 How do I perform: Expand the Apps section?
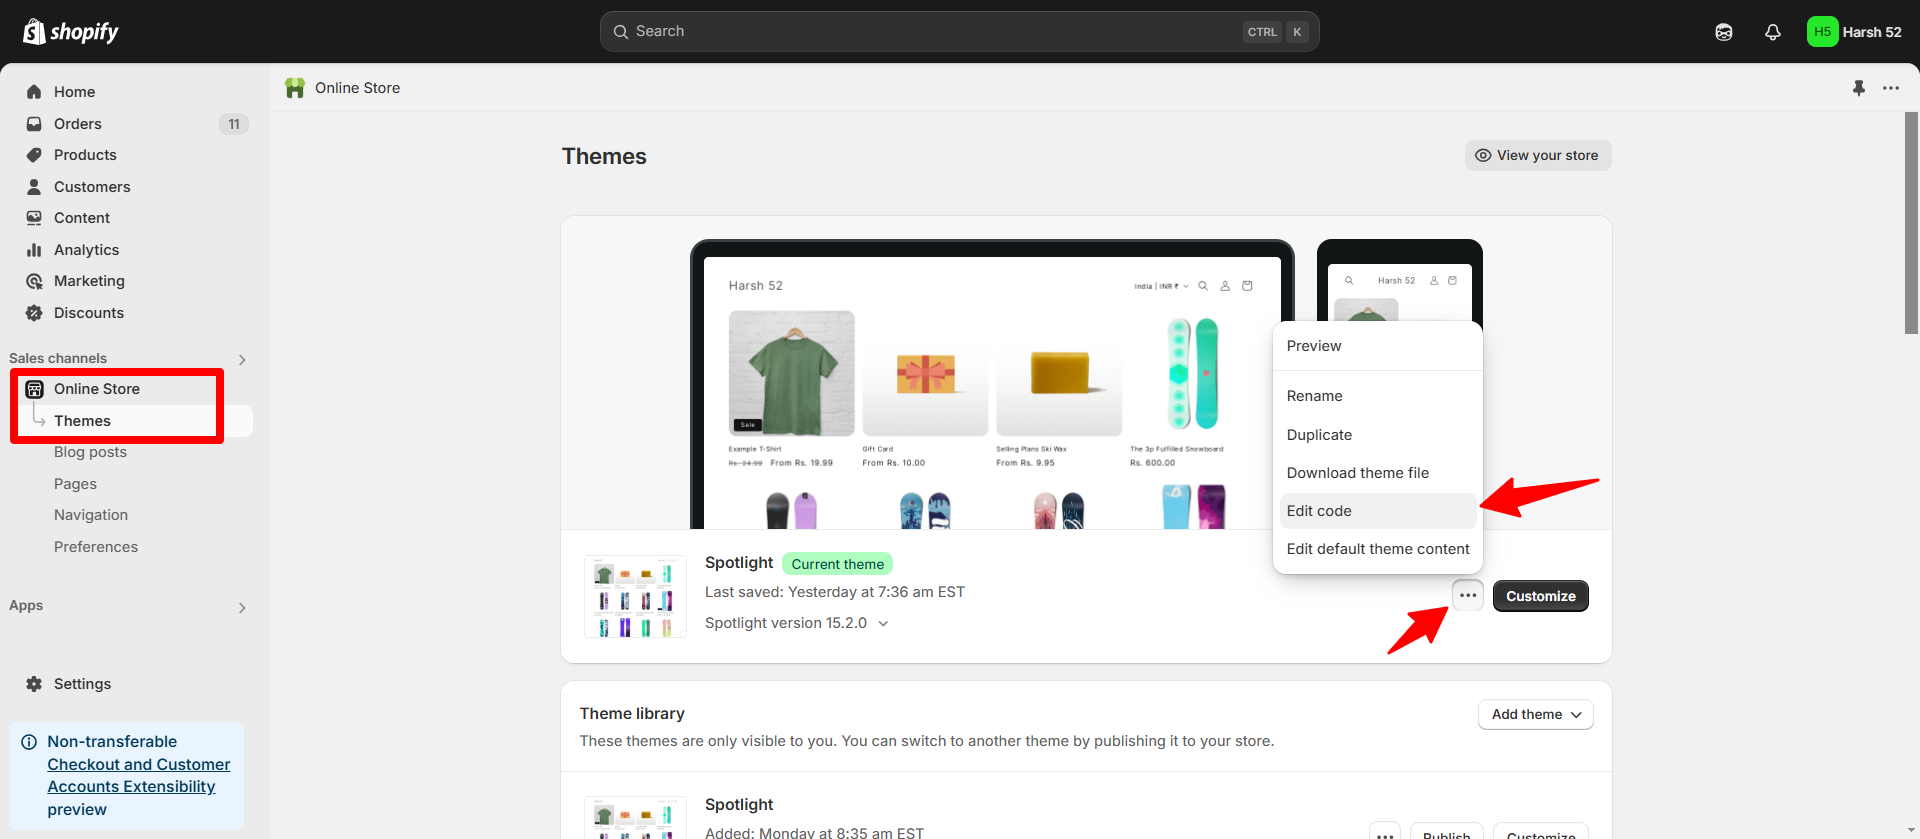point(241,607)
